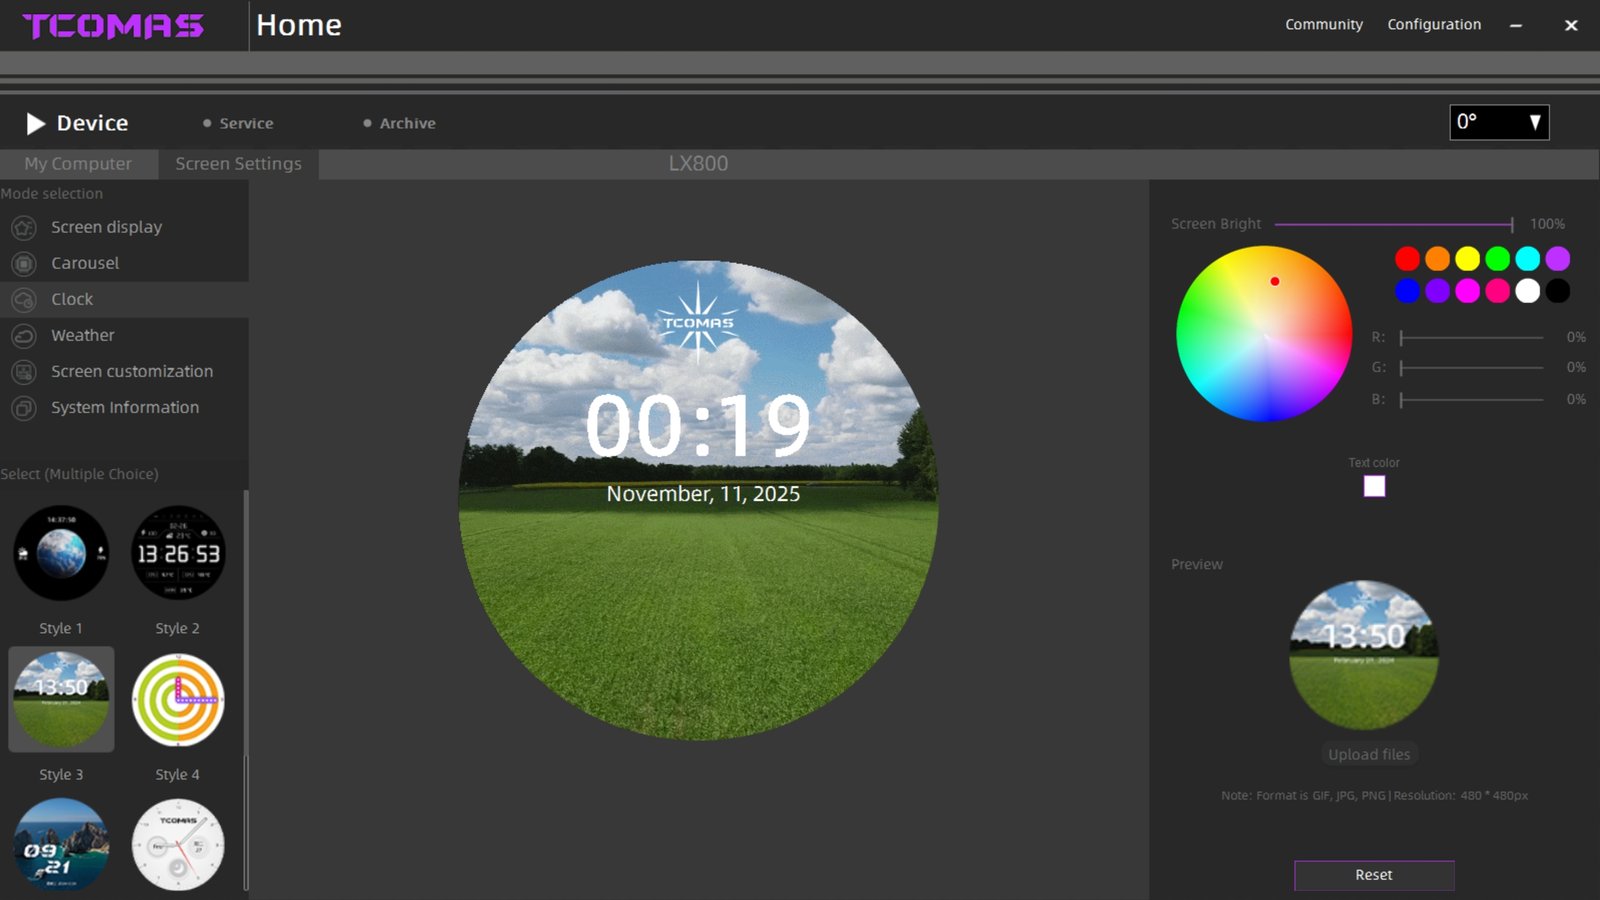The image size is (1600, 900).
Task: Switch to the My Computer tab
Action: click(78, 164)
